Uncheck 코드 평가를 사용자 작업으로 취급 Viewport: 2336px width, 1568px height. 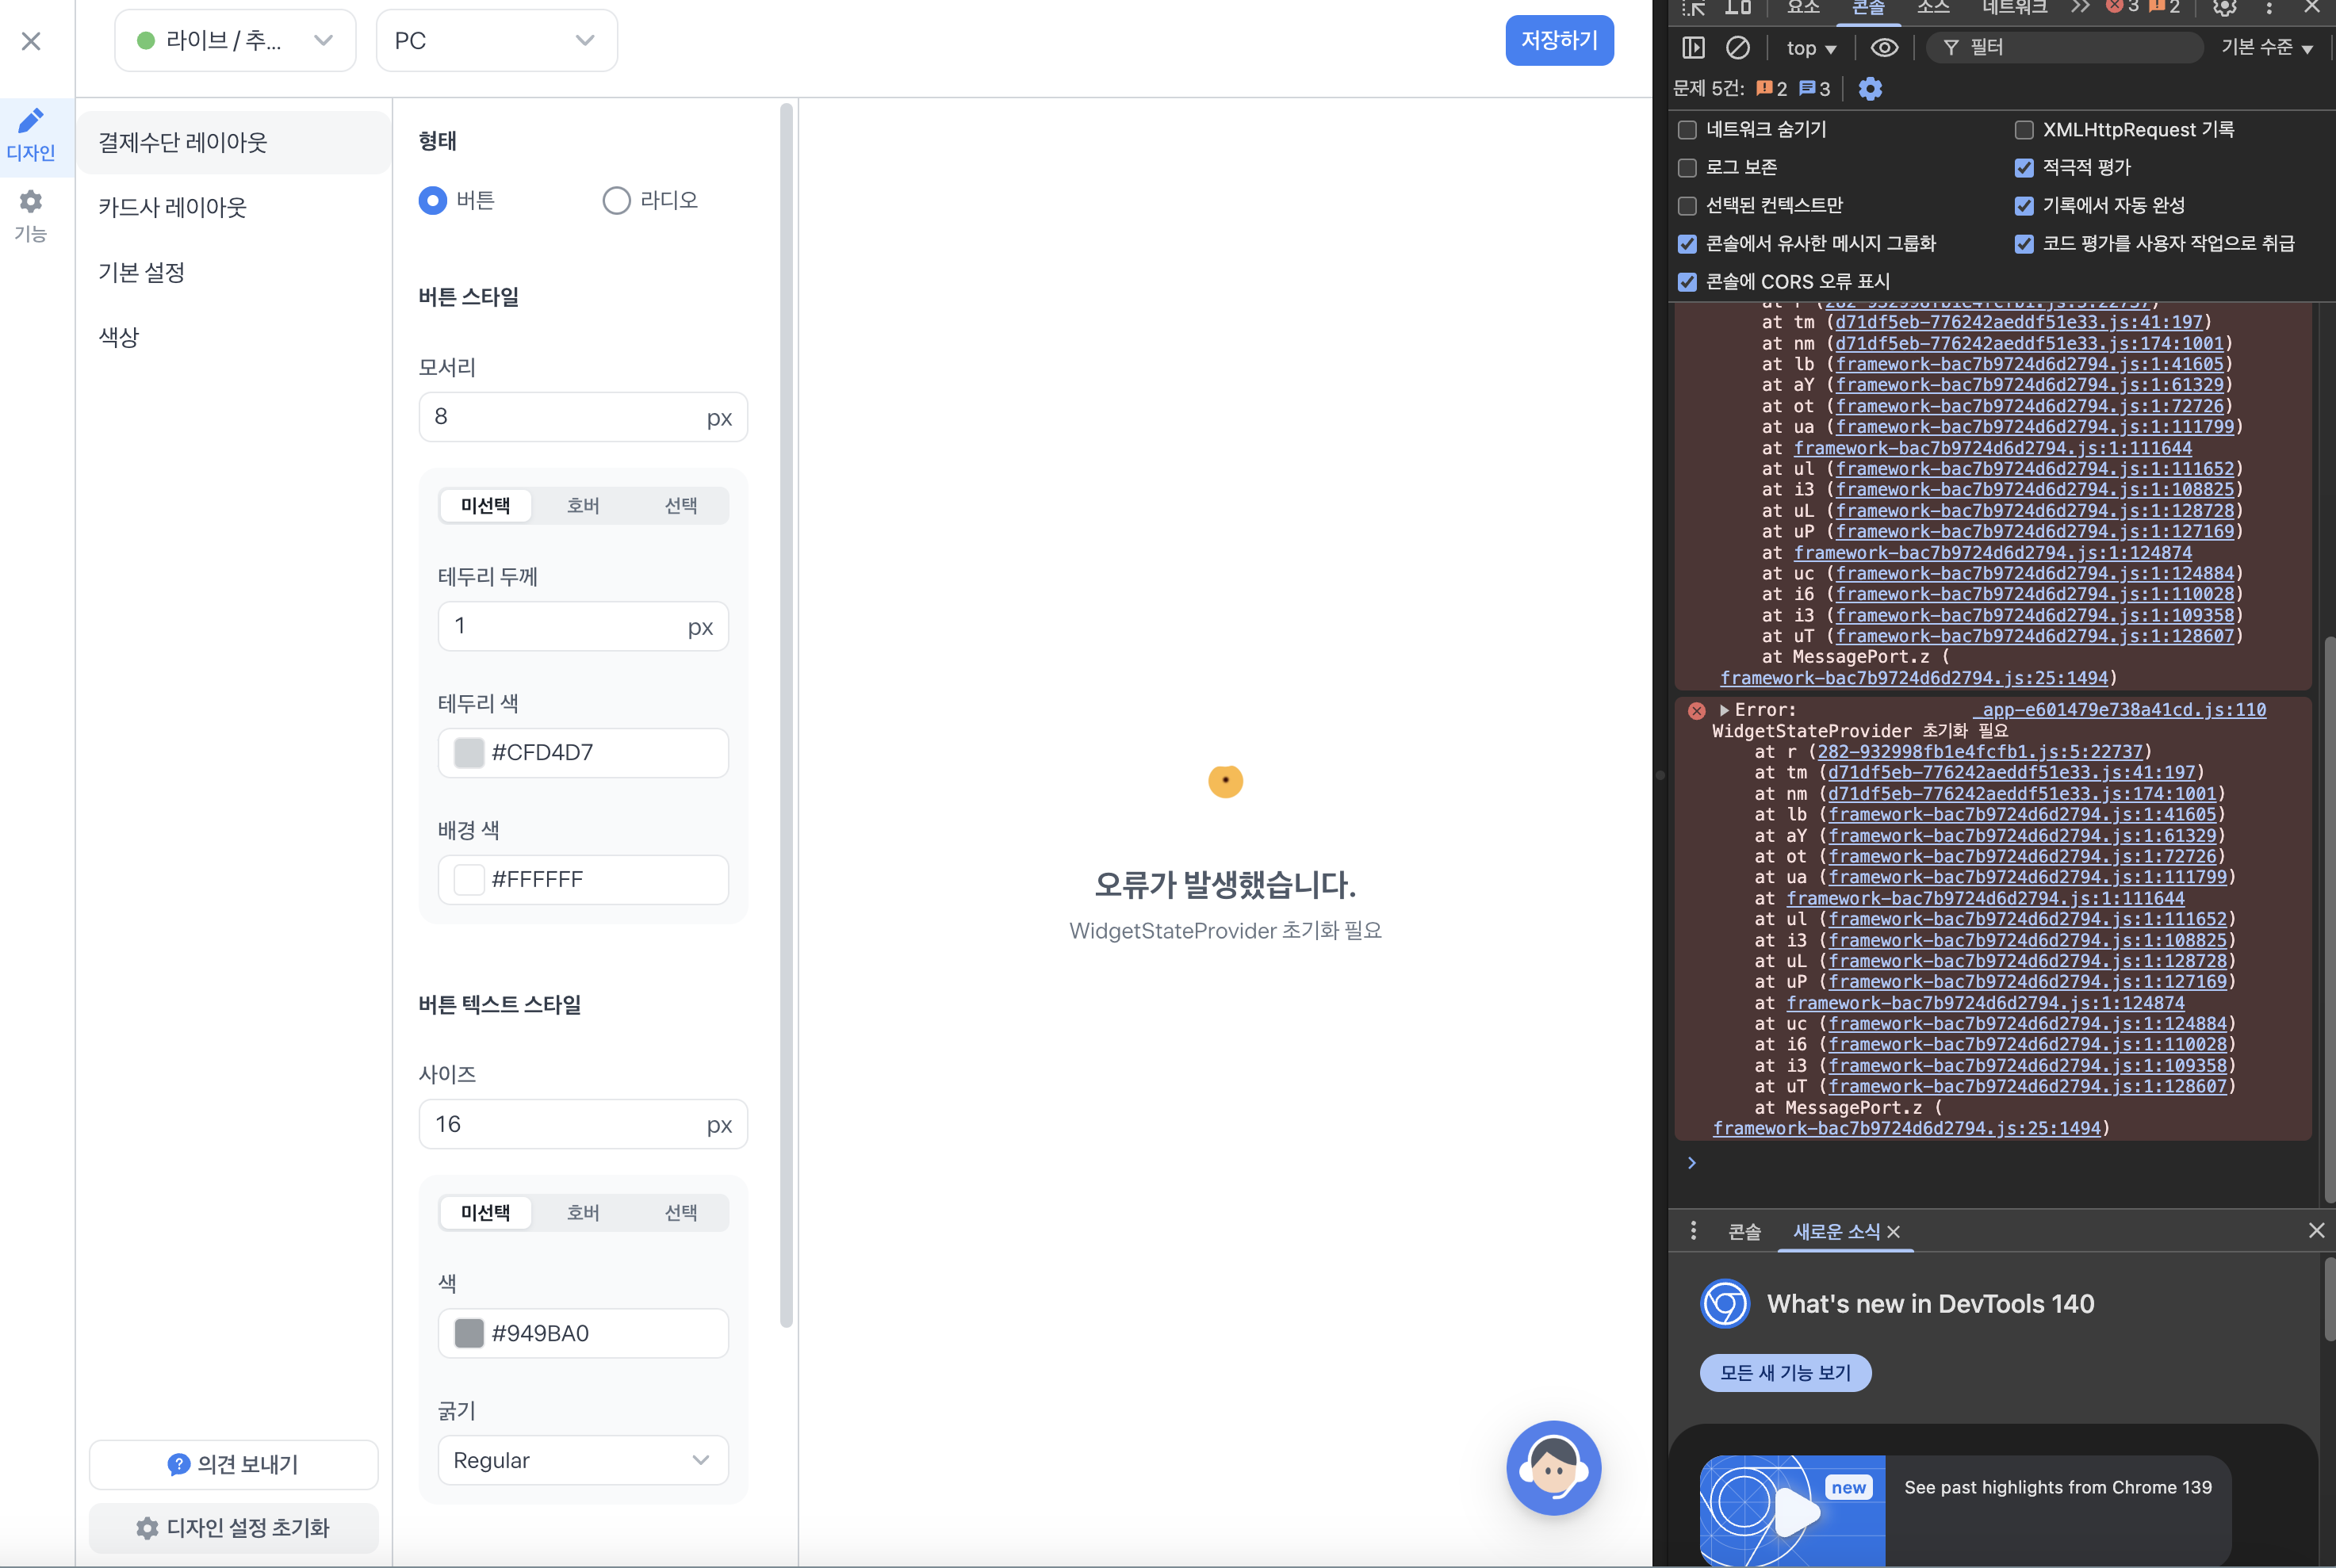point(2024,244)
